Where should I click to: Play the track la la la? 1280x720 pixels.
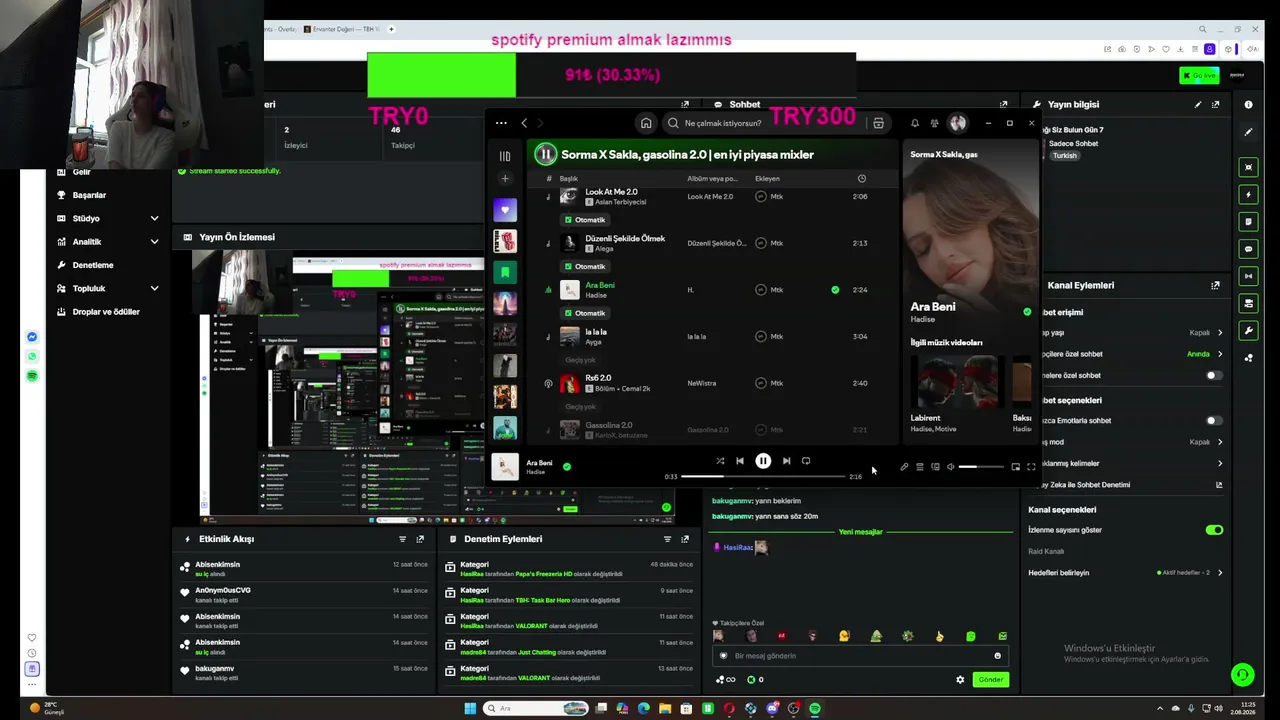[x=596, y=332]
